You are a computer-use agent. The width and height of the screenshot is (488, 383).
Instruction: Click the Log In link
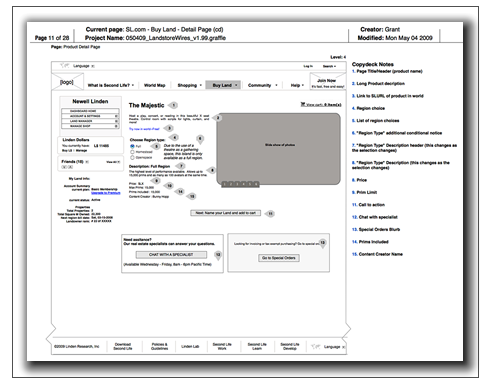[x=308, y=66]
